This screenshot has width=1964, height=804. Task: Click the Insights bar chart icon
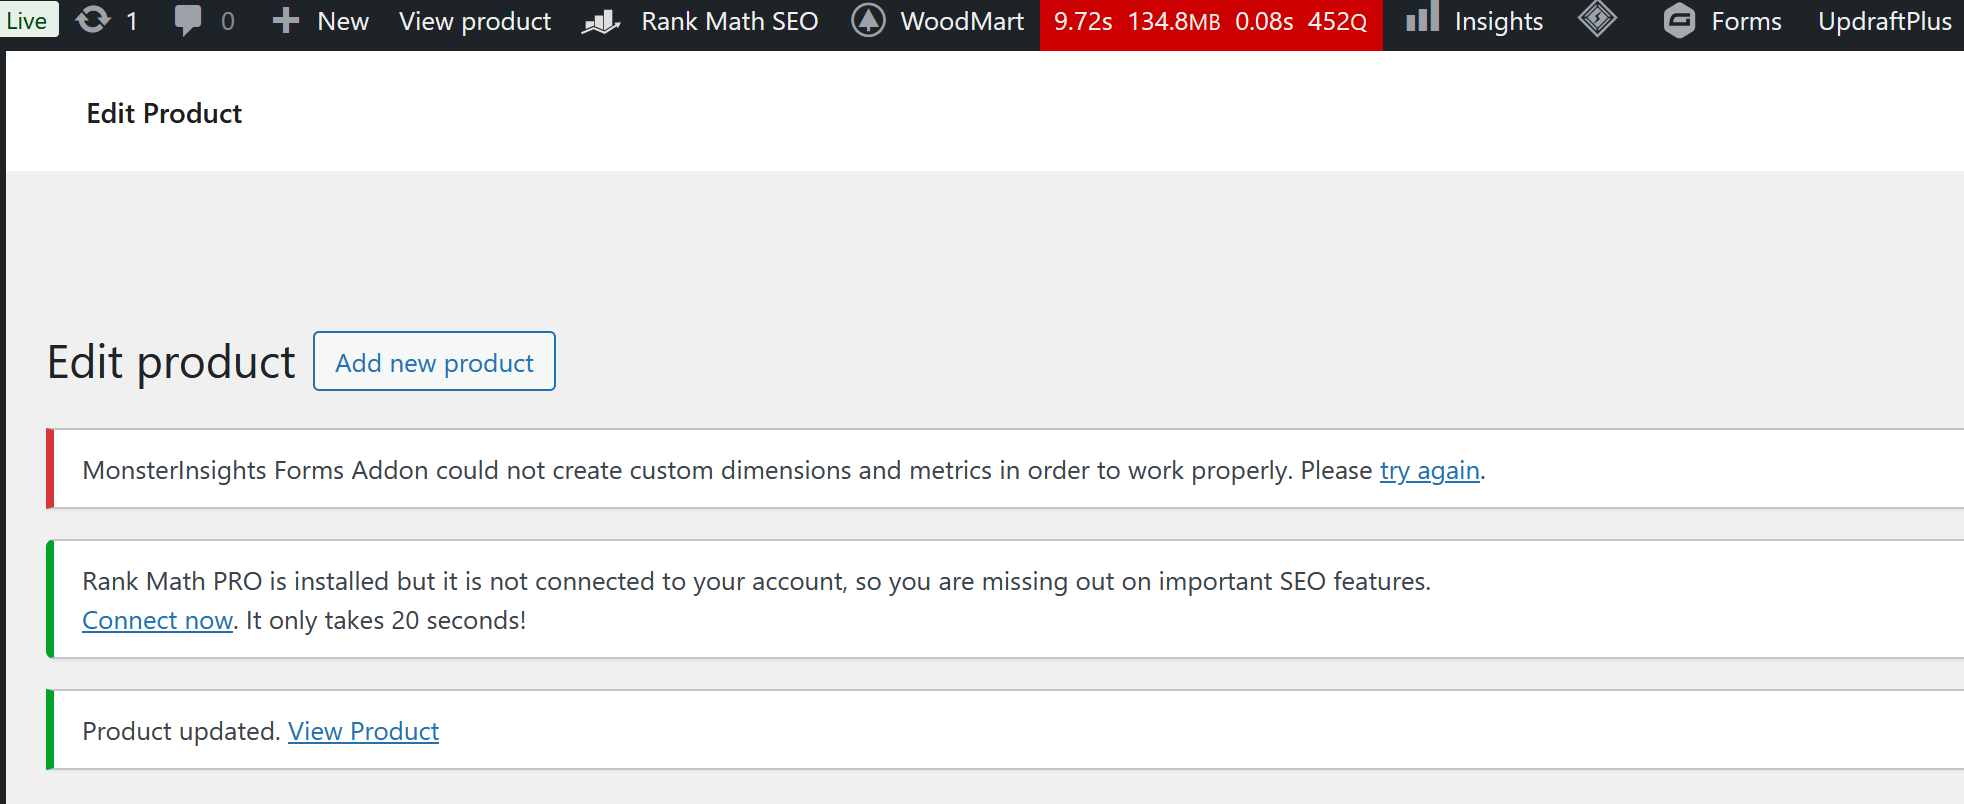coord(1422,18)
